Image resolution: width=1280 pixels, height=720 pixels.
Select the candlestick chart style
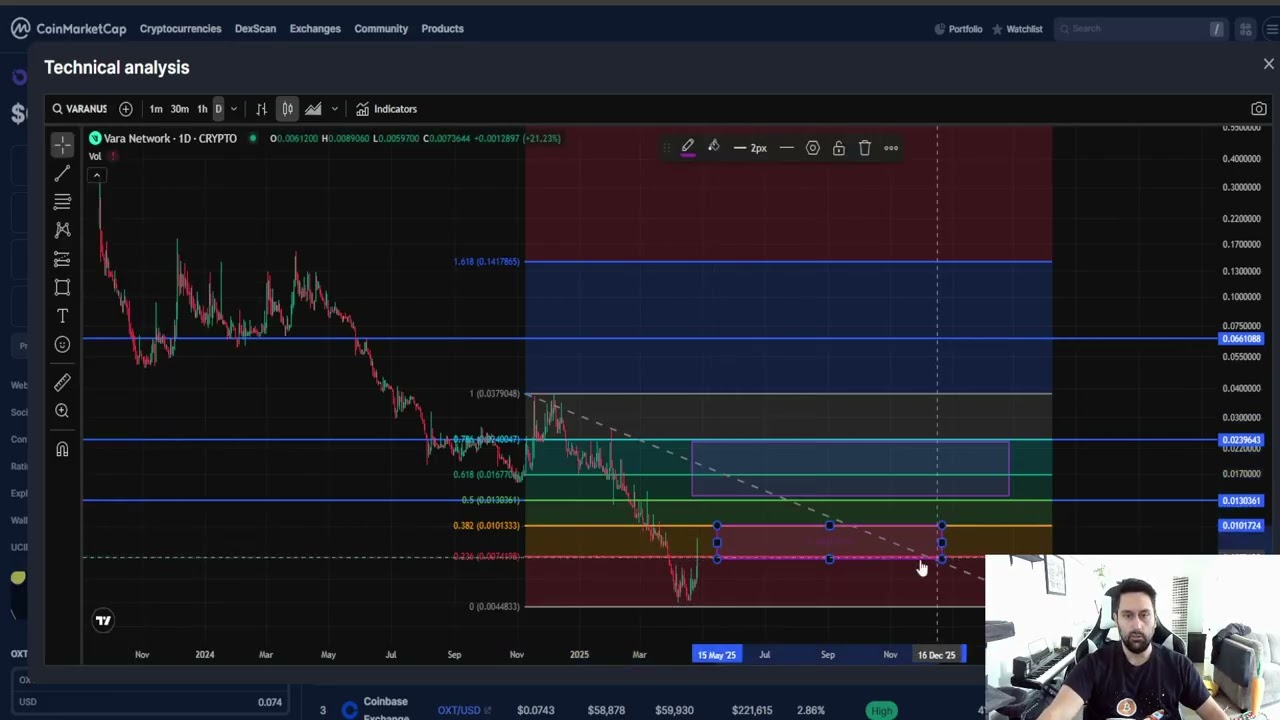(287, 109)
